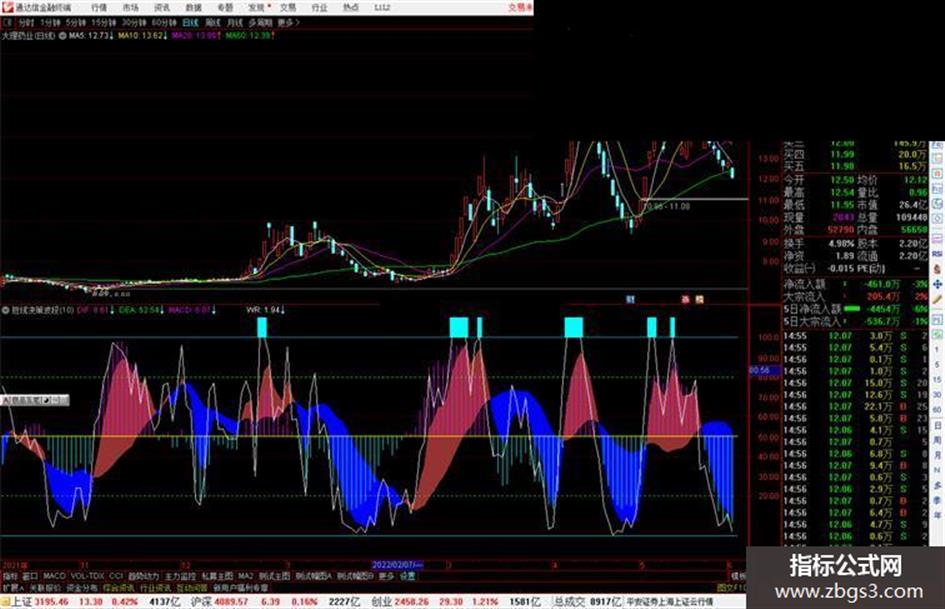Apply the CCI indicator
Screen dimensions: 945x609
[116, 576]
